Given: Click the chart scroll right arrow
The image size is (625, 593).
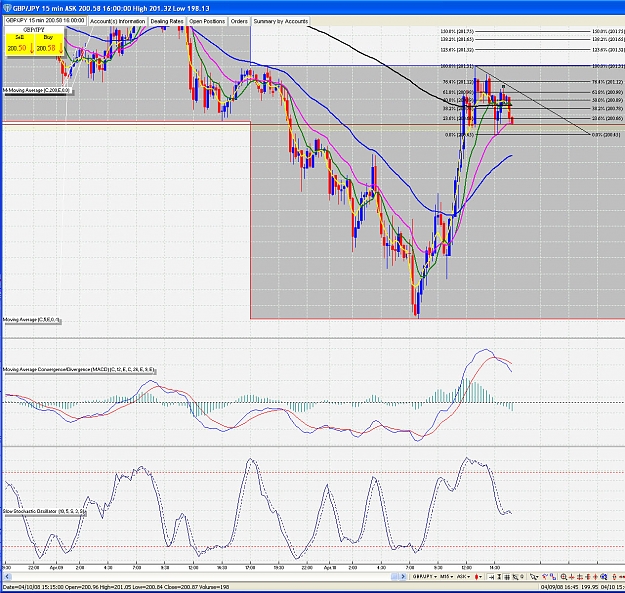Looking at the screenshot, I should (403, 577).
